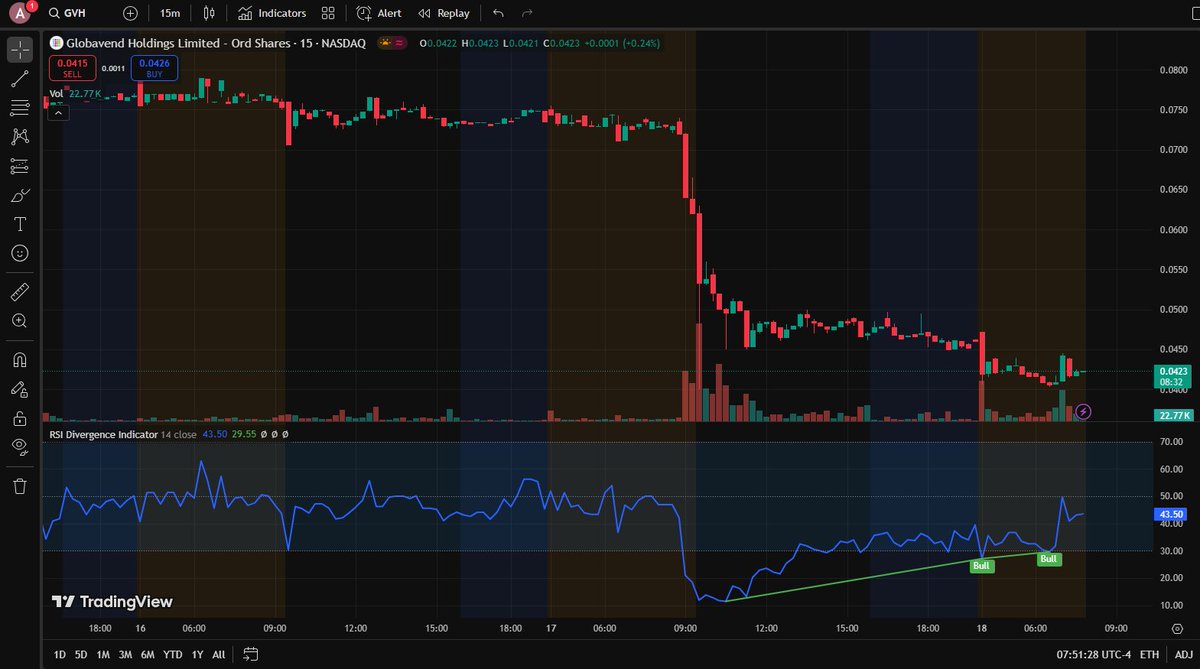Select the 1M date range

point(103,655)
